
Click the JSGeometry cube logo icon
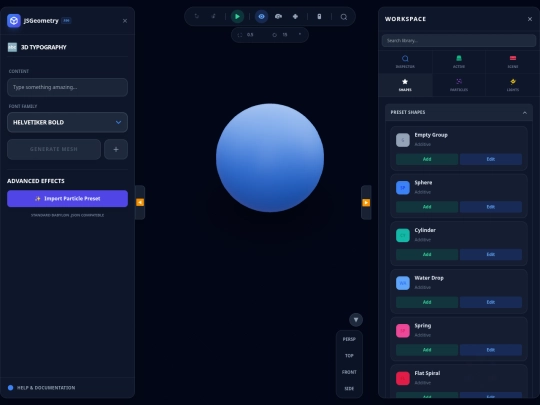point(14,21)
